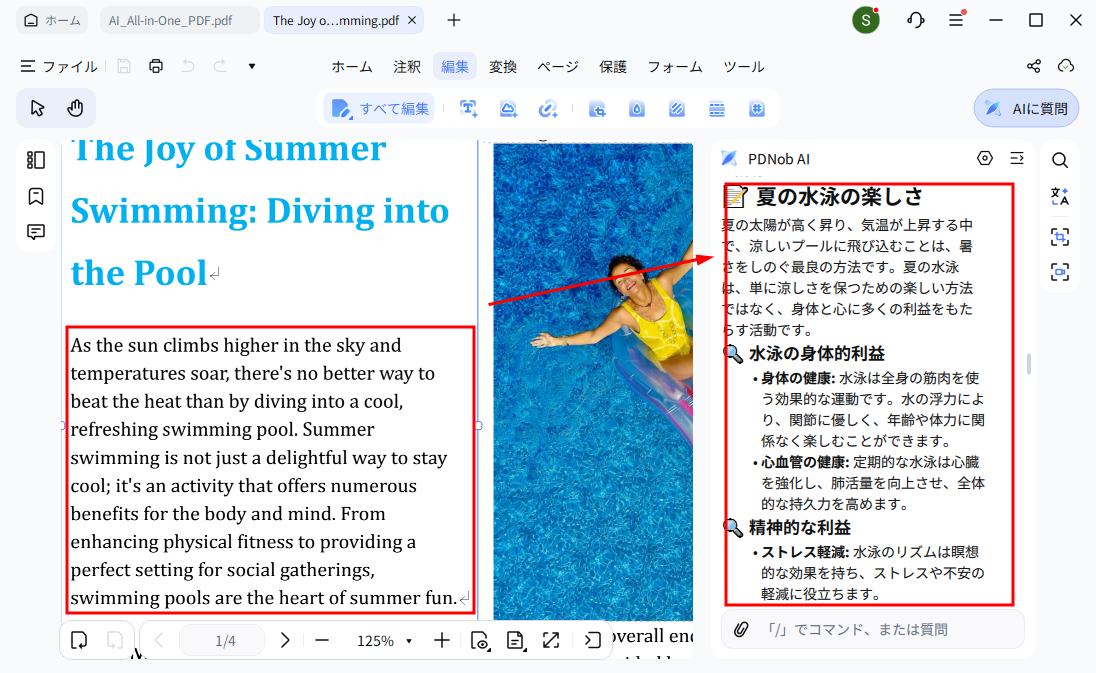Open the cloud upload icon
This screenshot has height=673, width=1096.
[1066, 66]
